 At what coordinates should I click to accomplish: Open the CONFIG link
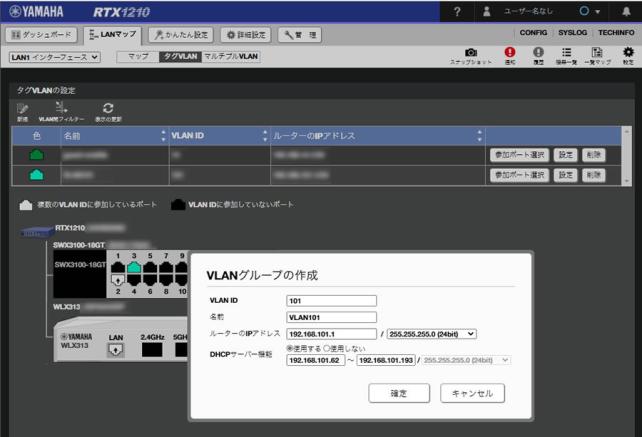click(533, 32)
